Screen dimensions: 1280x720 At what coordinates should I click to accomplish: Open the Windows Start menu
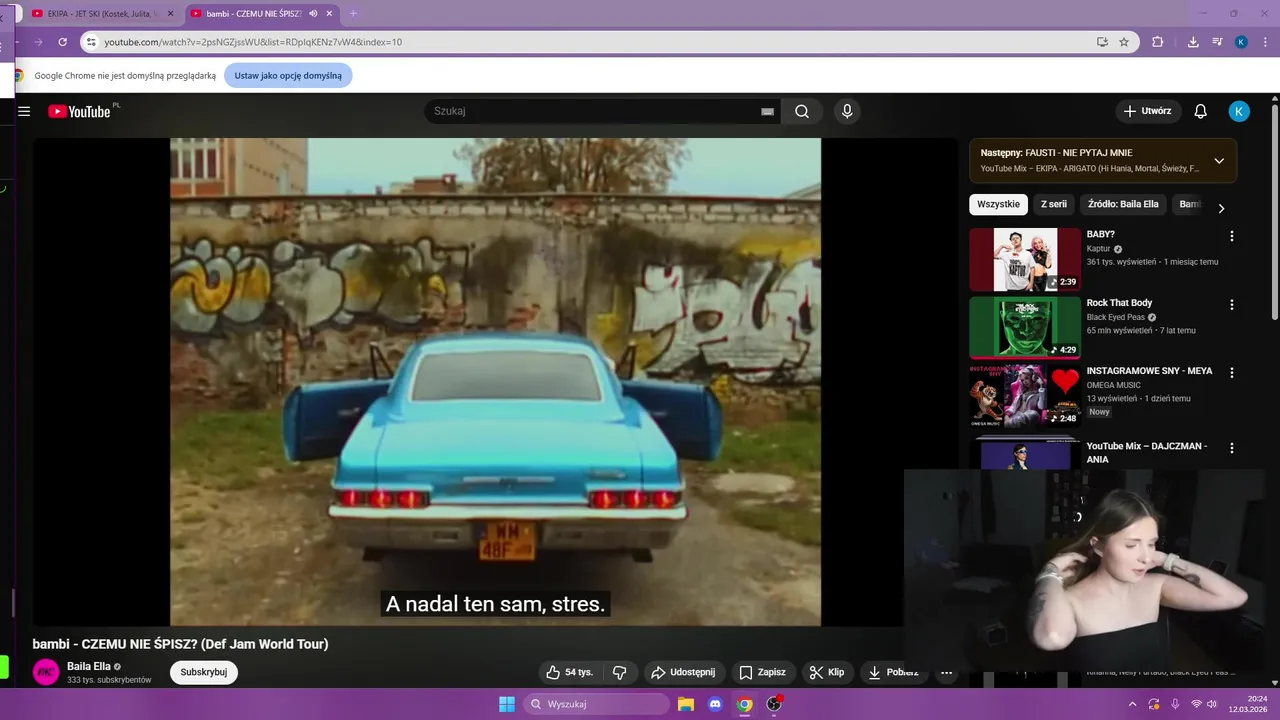point(507,704)
